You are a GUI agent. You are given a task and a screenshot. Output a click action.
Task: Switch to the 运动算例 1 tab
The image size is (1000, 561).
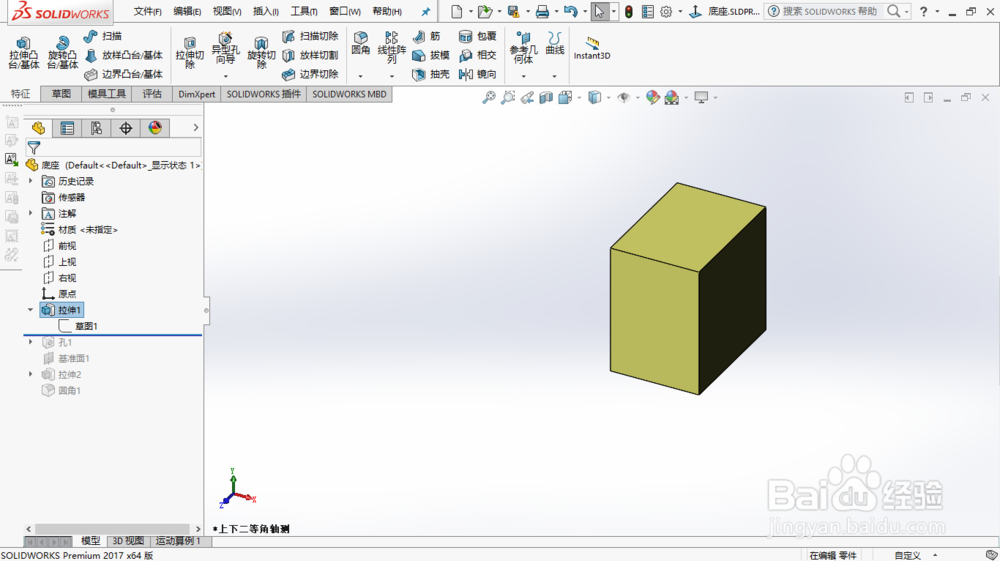point(178,541)
